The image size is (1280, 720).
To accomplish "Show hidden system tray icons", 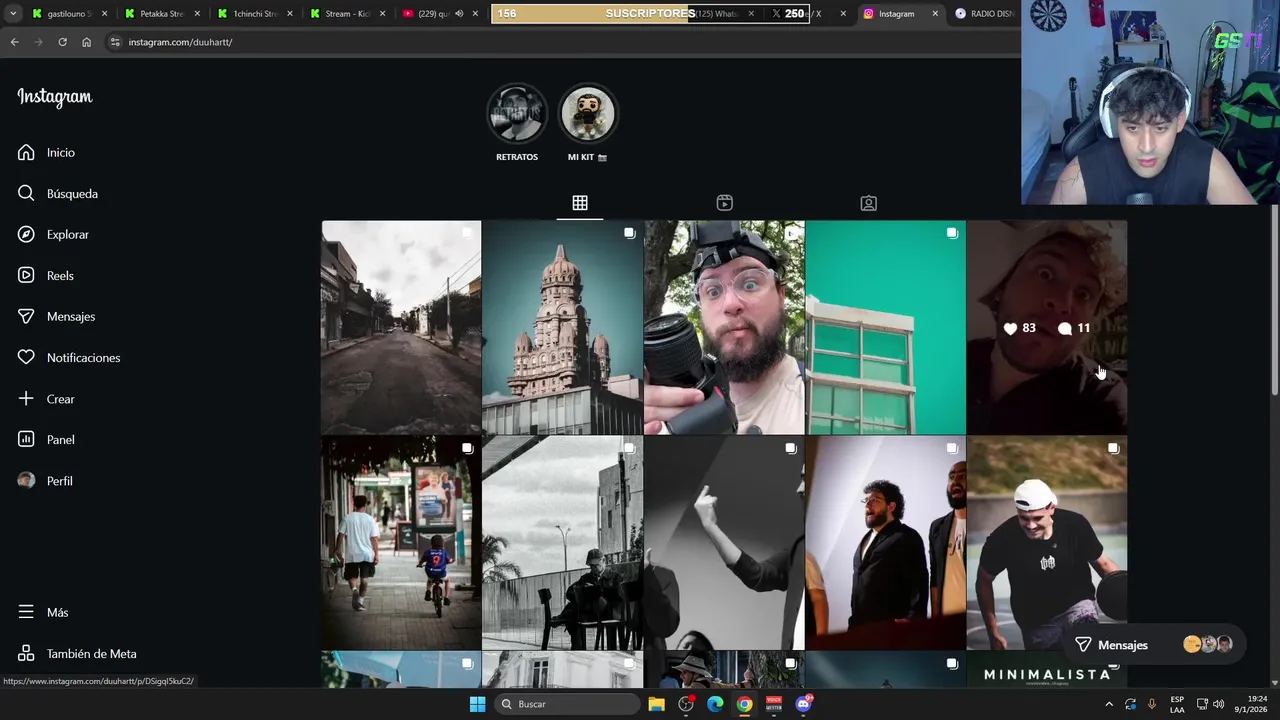I will click(1108, 704).
